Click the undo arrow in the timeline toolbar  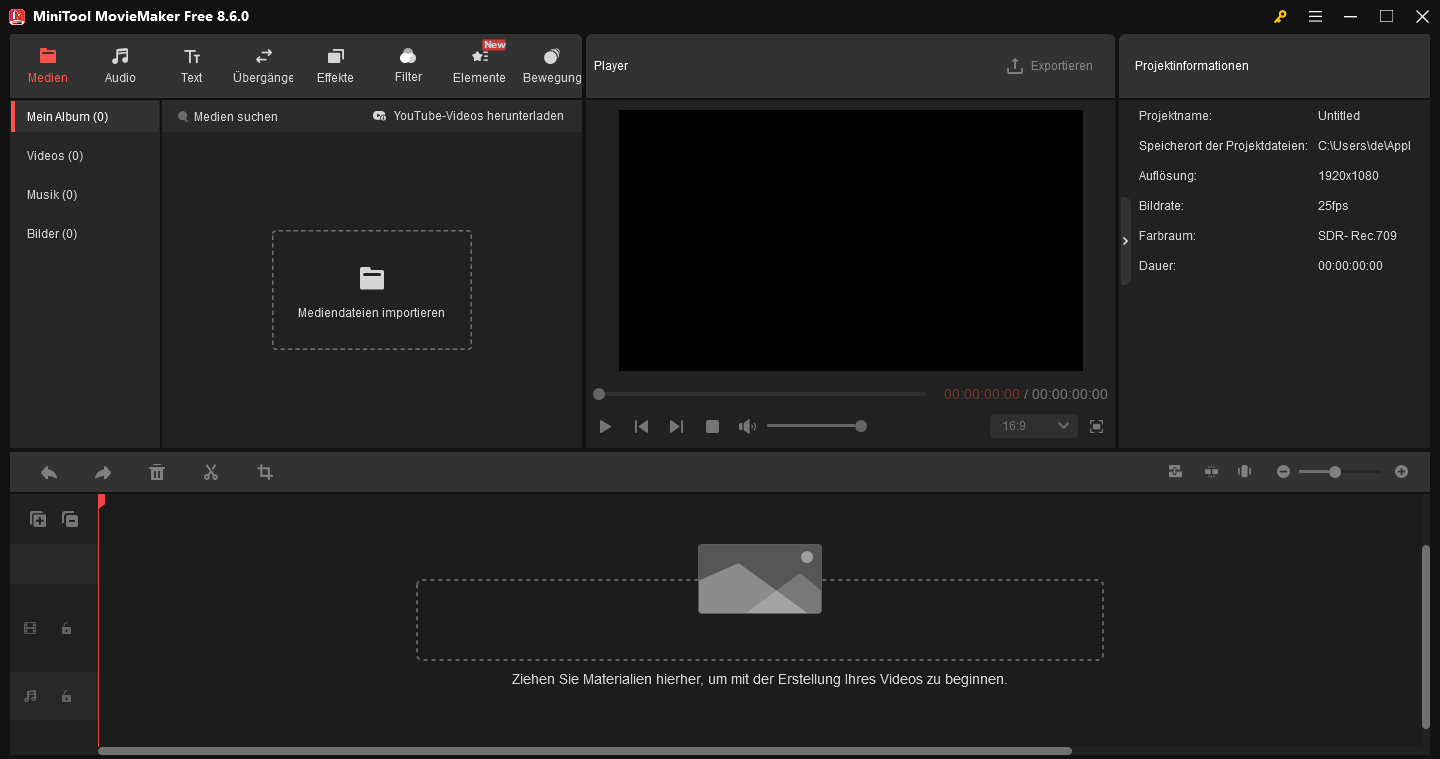48,471
